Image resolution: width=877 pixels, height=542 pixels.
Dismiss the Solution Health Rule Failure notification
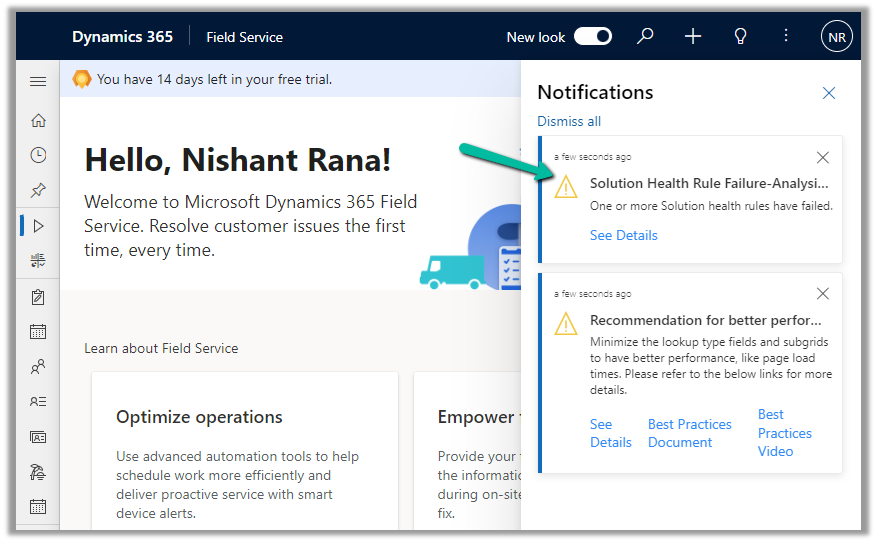822,157
